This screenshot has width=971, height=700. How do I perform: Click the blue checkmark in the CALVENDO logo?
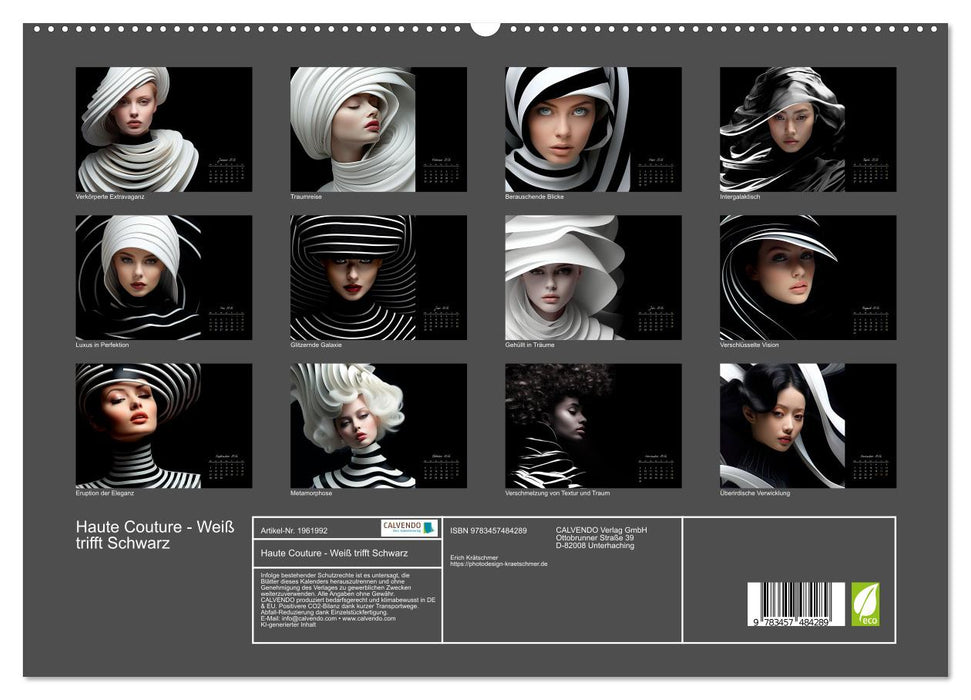427,528
